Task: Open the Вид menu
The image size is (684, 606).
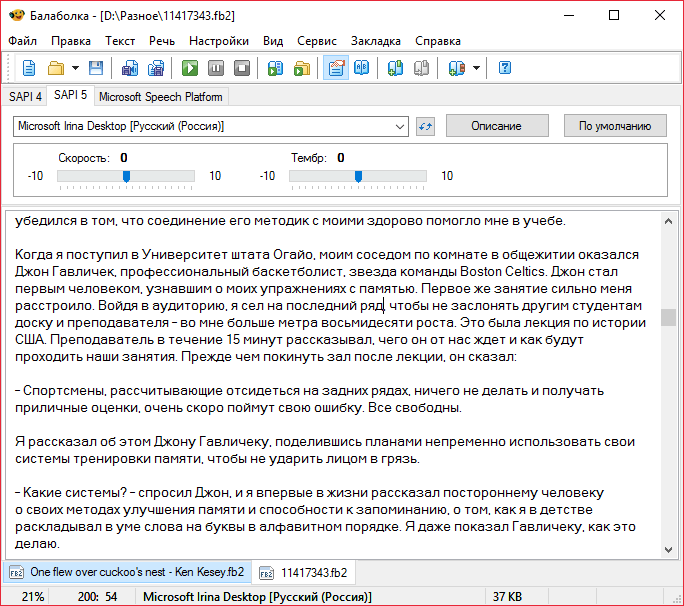Action: [x=273, y=41]
